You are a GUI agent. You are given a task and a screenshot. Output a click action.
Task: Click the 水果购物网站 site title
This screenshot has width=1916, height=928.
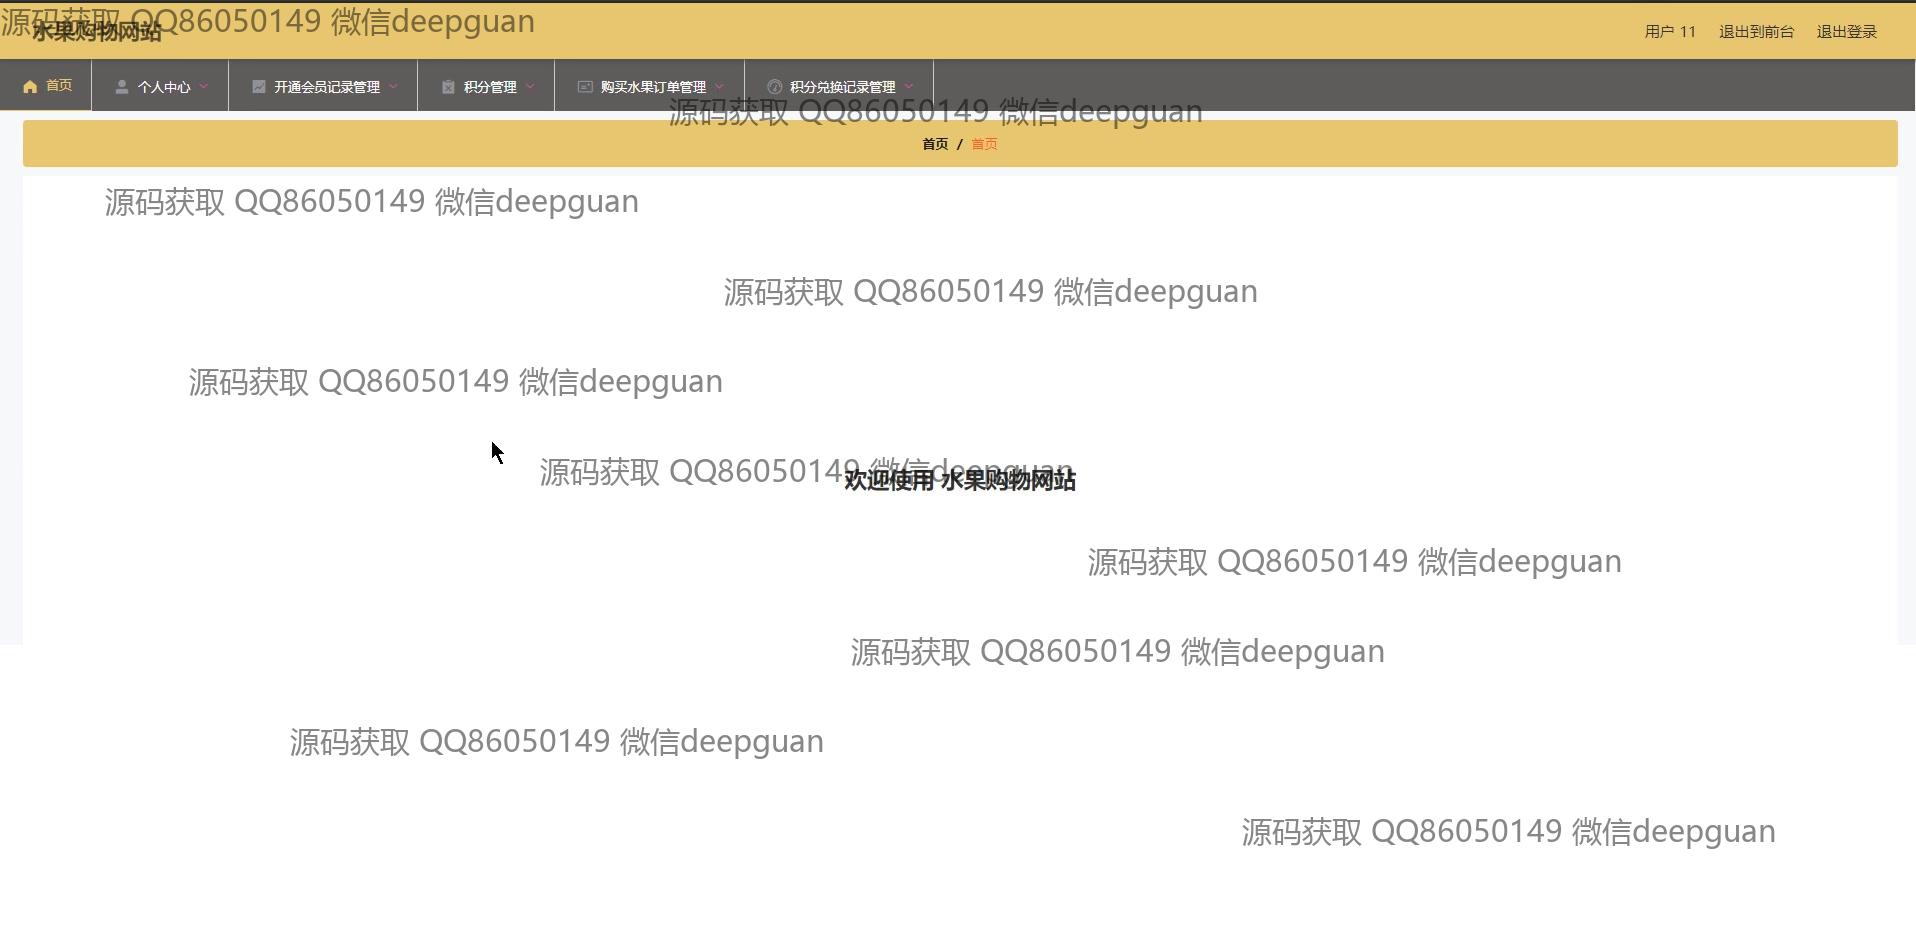97,33
